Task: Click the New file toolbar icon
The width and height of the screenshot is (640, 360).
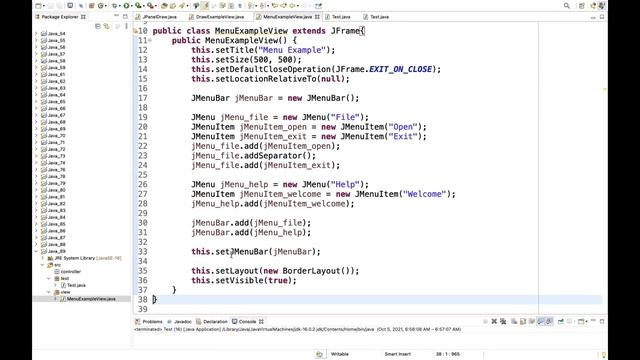Action: [38, 6]
